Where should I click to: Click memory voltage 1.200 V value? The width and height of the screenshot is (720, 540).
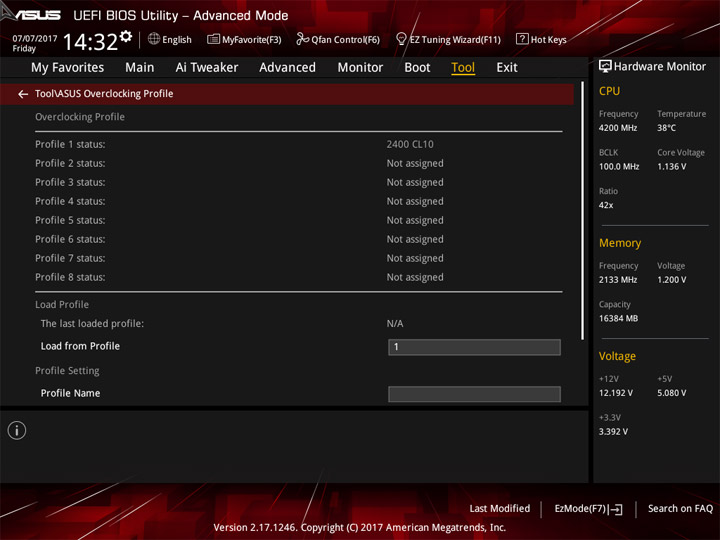click(672, 280)
